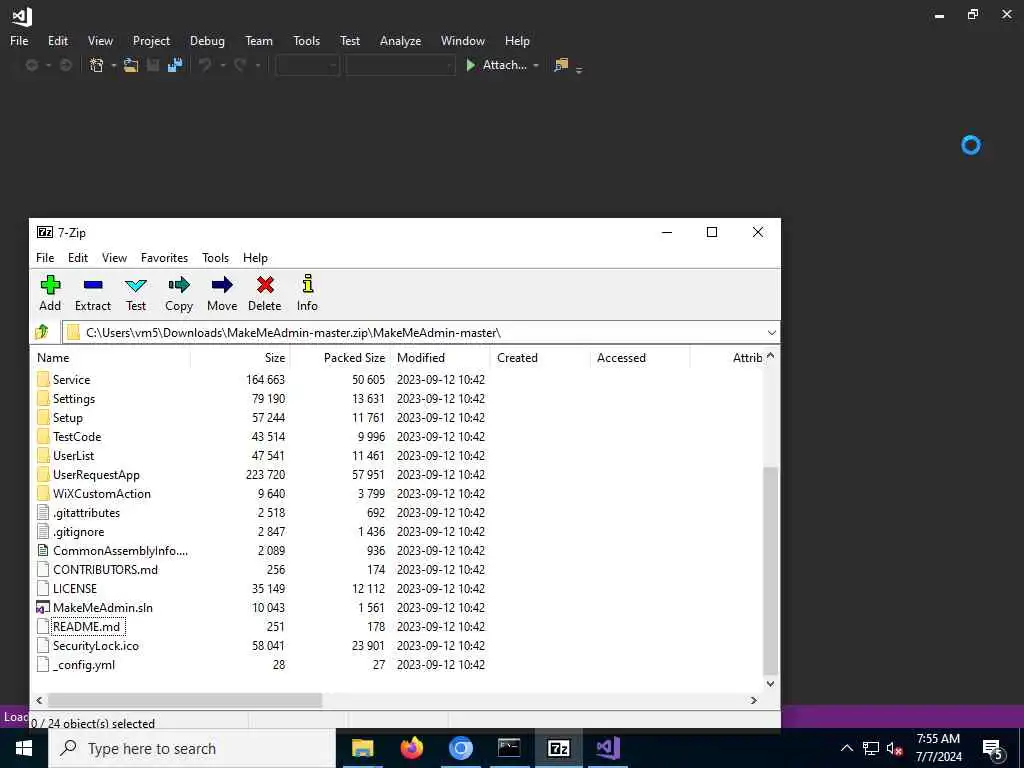The image size is (1024, 768).
Task: Click Navigate Forward icon in Visual Studio toolbar
Action: pyautogui.click(x=65, y=65)
